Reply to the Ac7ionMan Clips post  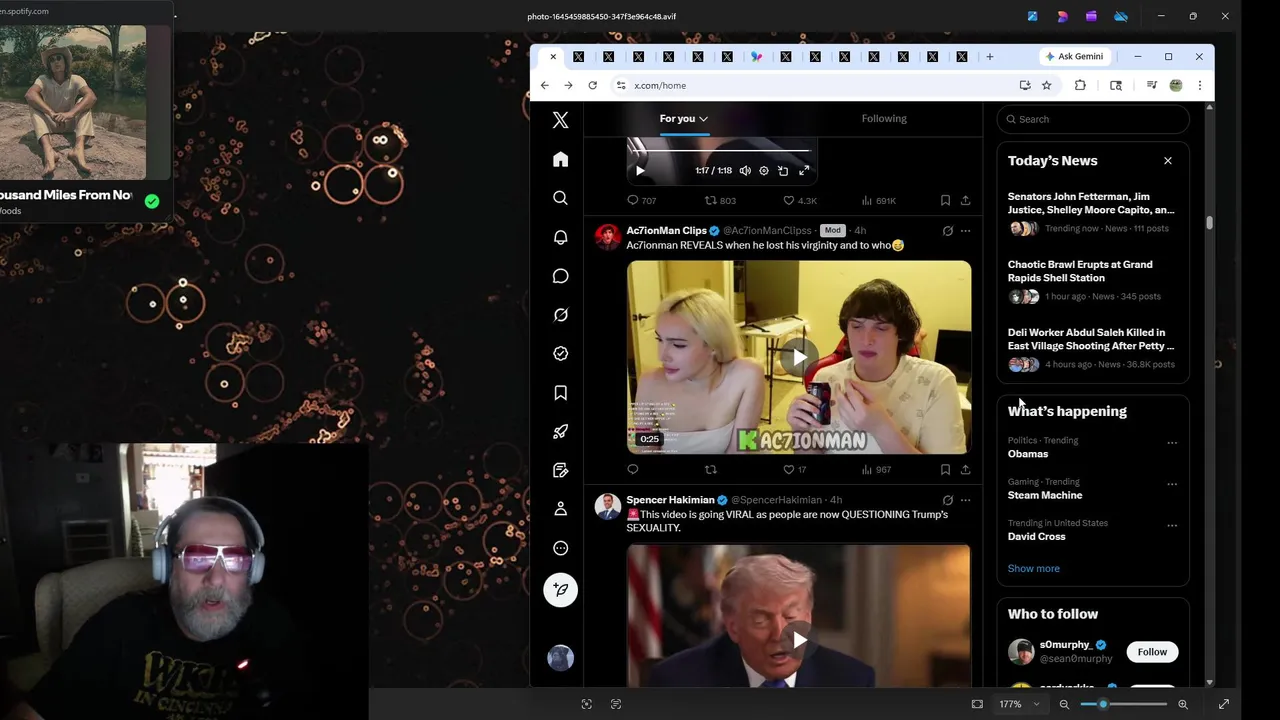click(x=633, y=469)
